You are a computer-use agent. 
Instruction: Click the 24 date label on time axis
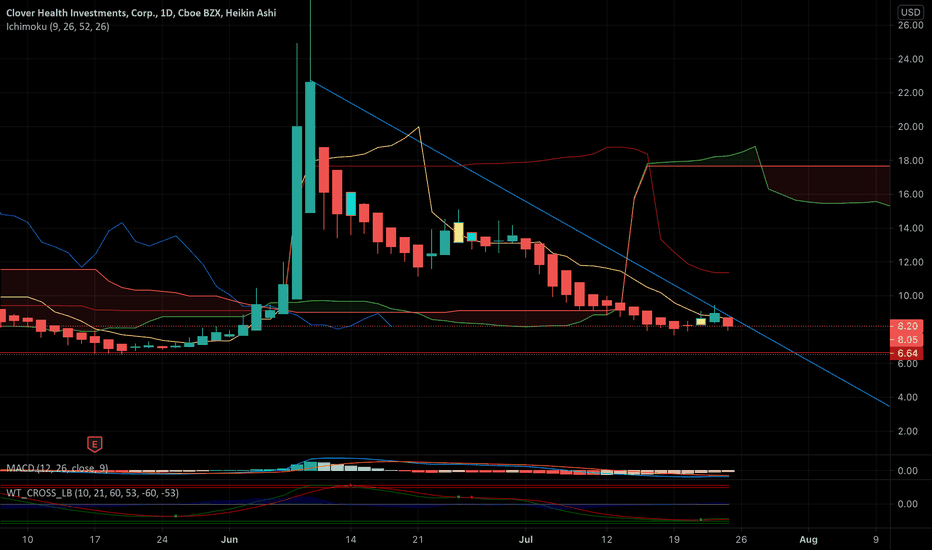162,540
